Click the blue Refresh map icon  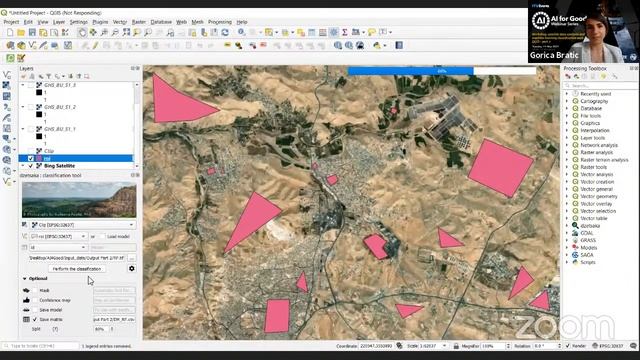(225, 32)
